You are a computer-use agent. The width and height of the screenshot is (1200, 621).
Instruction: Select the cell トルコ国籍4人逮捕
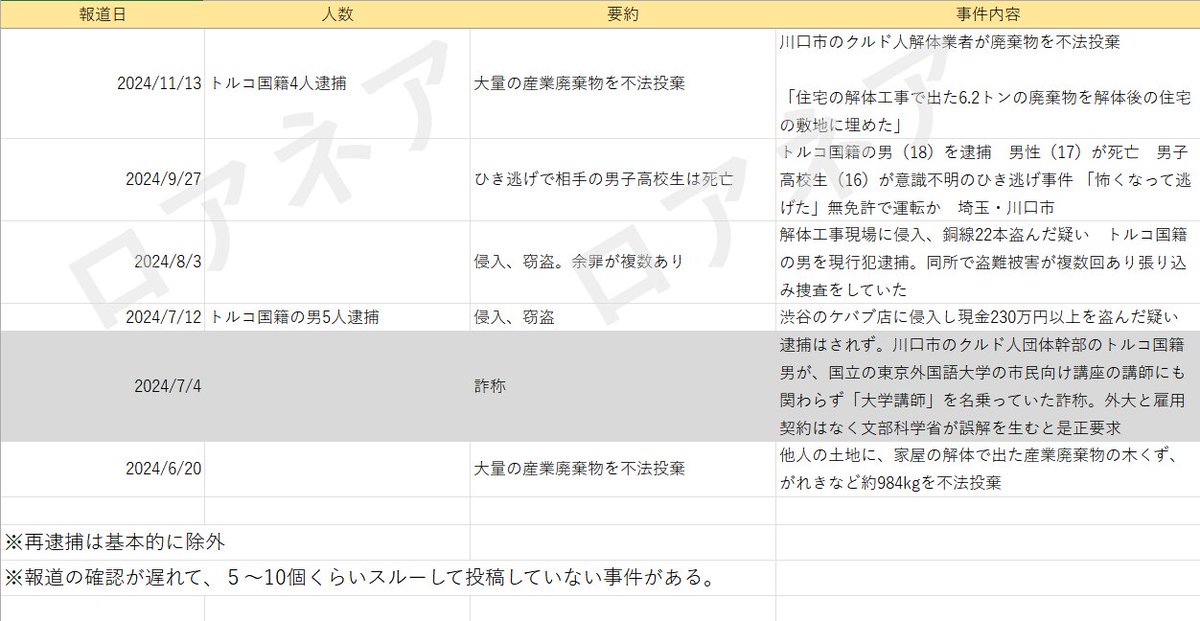pos(337,84)
